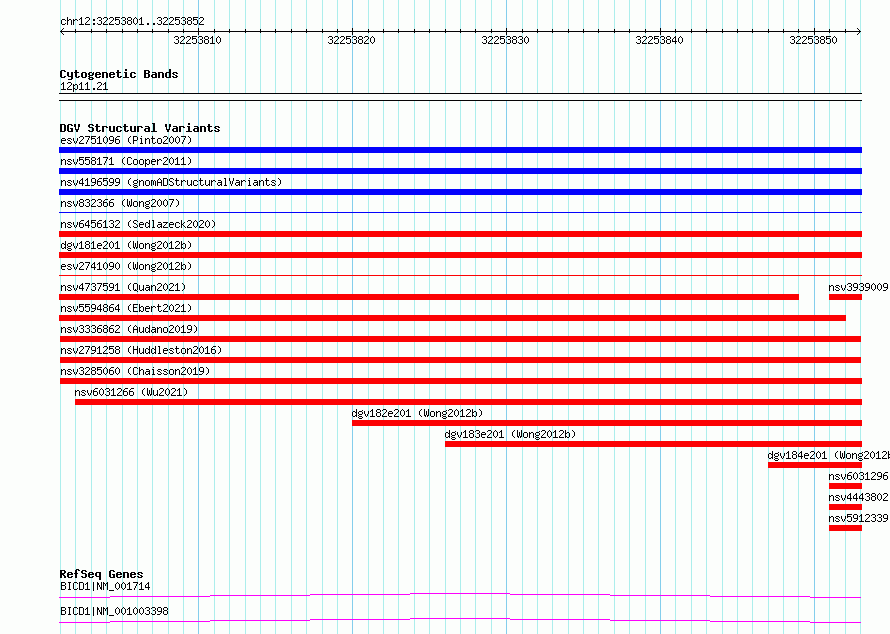Select the Cytogenetic Bands track title

click(119, 74)
